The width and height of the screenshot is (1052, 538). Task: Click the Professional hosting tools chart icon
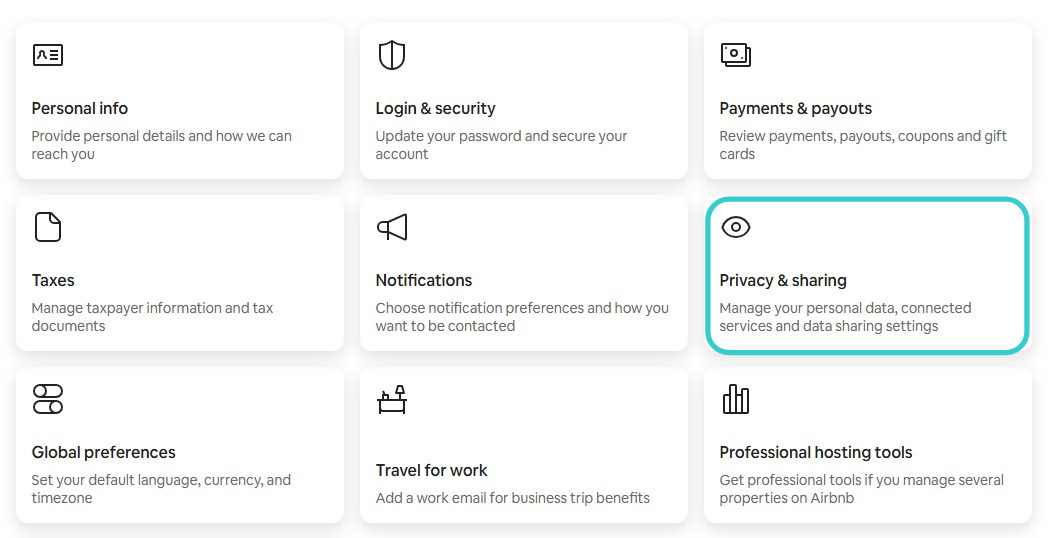click(735, 399)
